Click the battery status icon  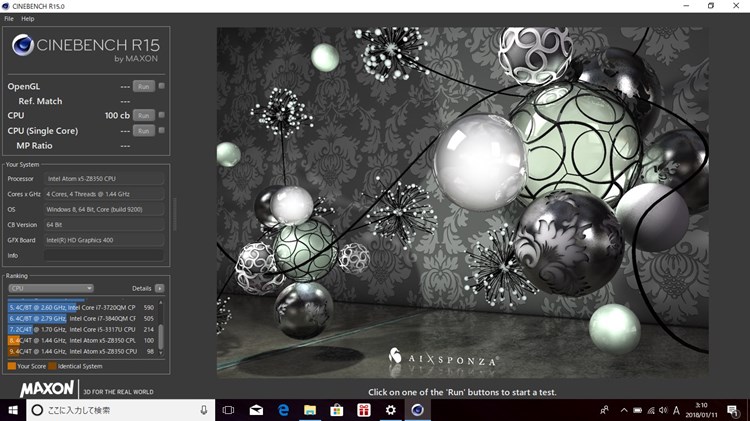pyautogui.click(x=638, y=410)
